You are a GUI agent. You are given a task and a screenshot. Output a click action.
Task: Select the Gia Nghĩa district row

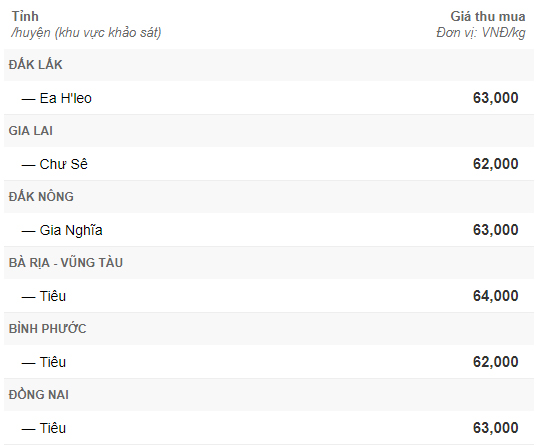269,230
